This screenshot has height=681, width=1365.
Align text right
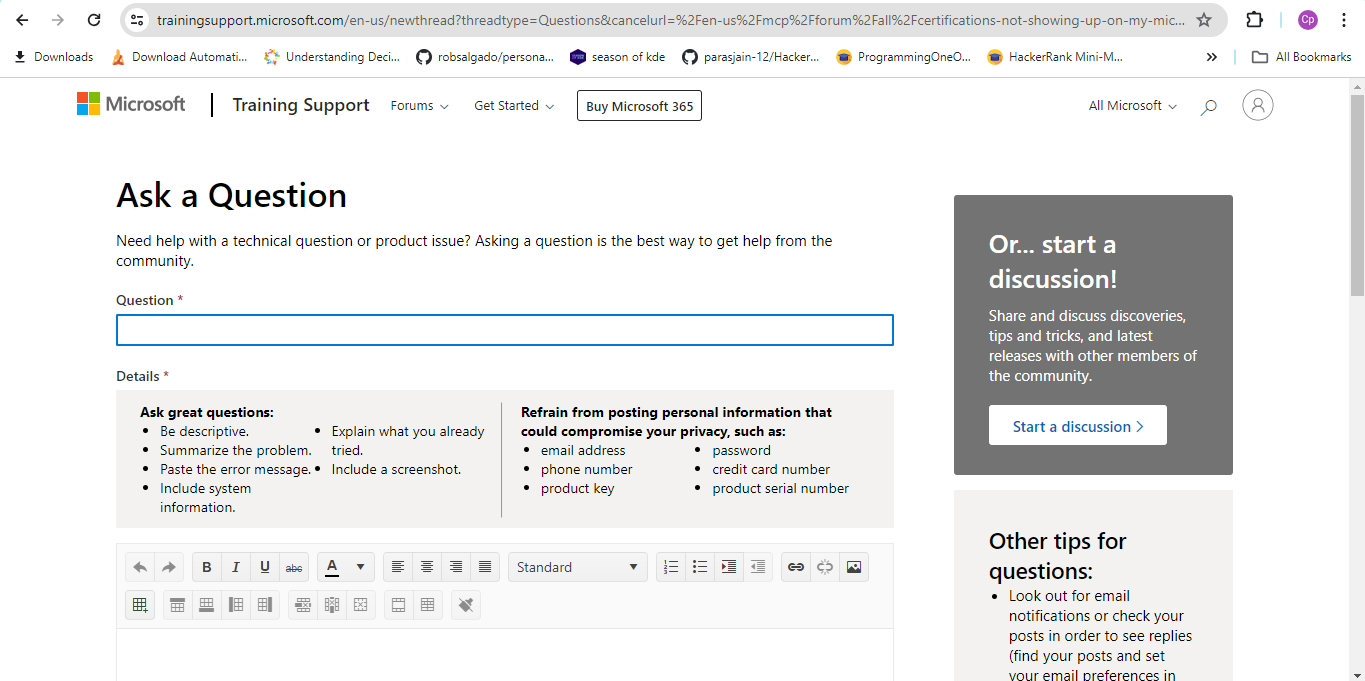coord(456,567)
